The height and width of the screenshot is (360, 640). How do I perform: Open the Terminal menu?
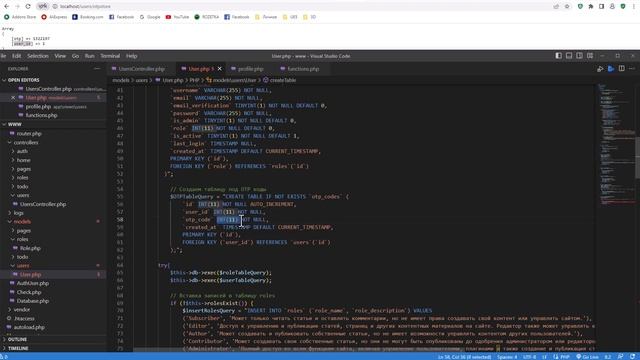point(110,56)
